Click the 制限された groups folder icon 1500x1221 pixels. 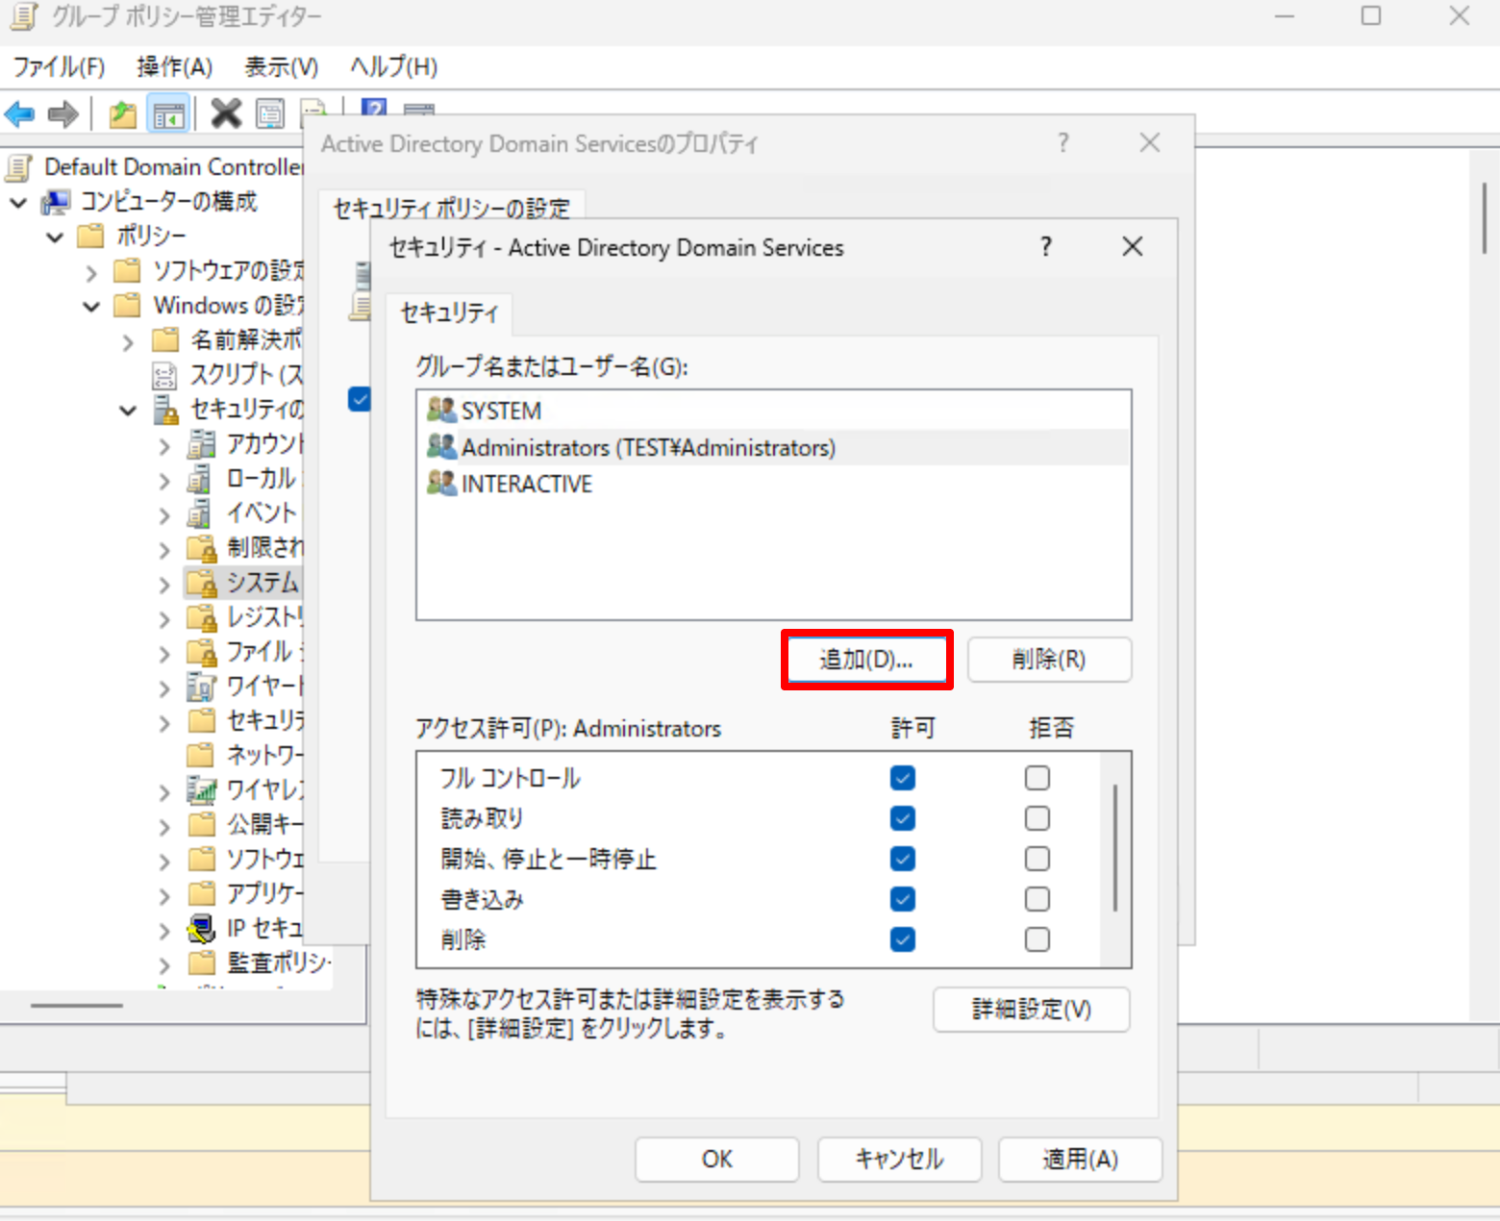(x=202, y=548)
